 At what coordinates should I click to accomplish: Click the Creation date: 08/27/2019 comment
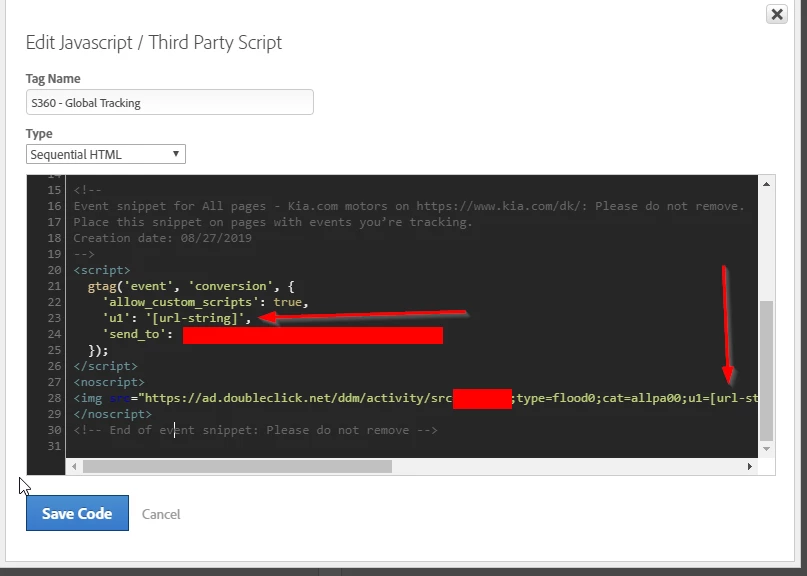pos(163,238)
